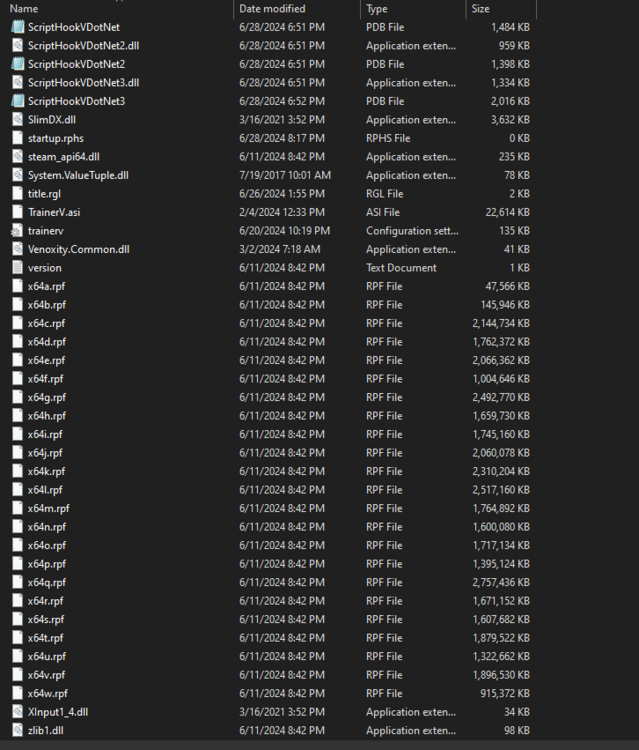639x750 pixels.
Task: Click the Venoxity.Common.dll file icon
Action: [18, 249]
